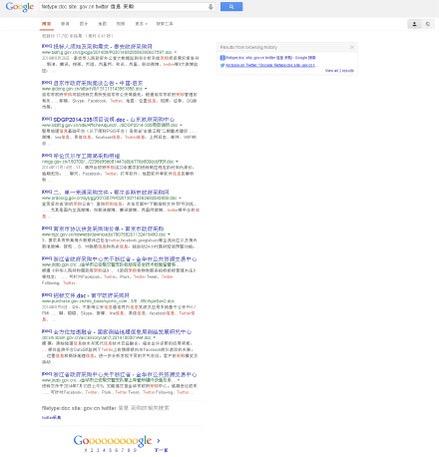The image size is (439, 457).
Task: Switch to the second search category tab
Action: click(x=65, y=24)
